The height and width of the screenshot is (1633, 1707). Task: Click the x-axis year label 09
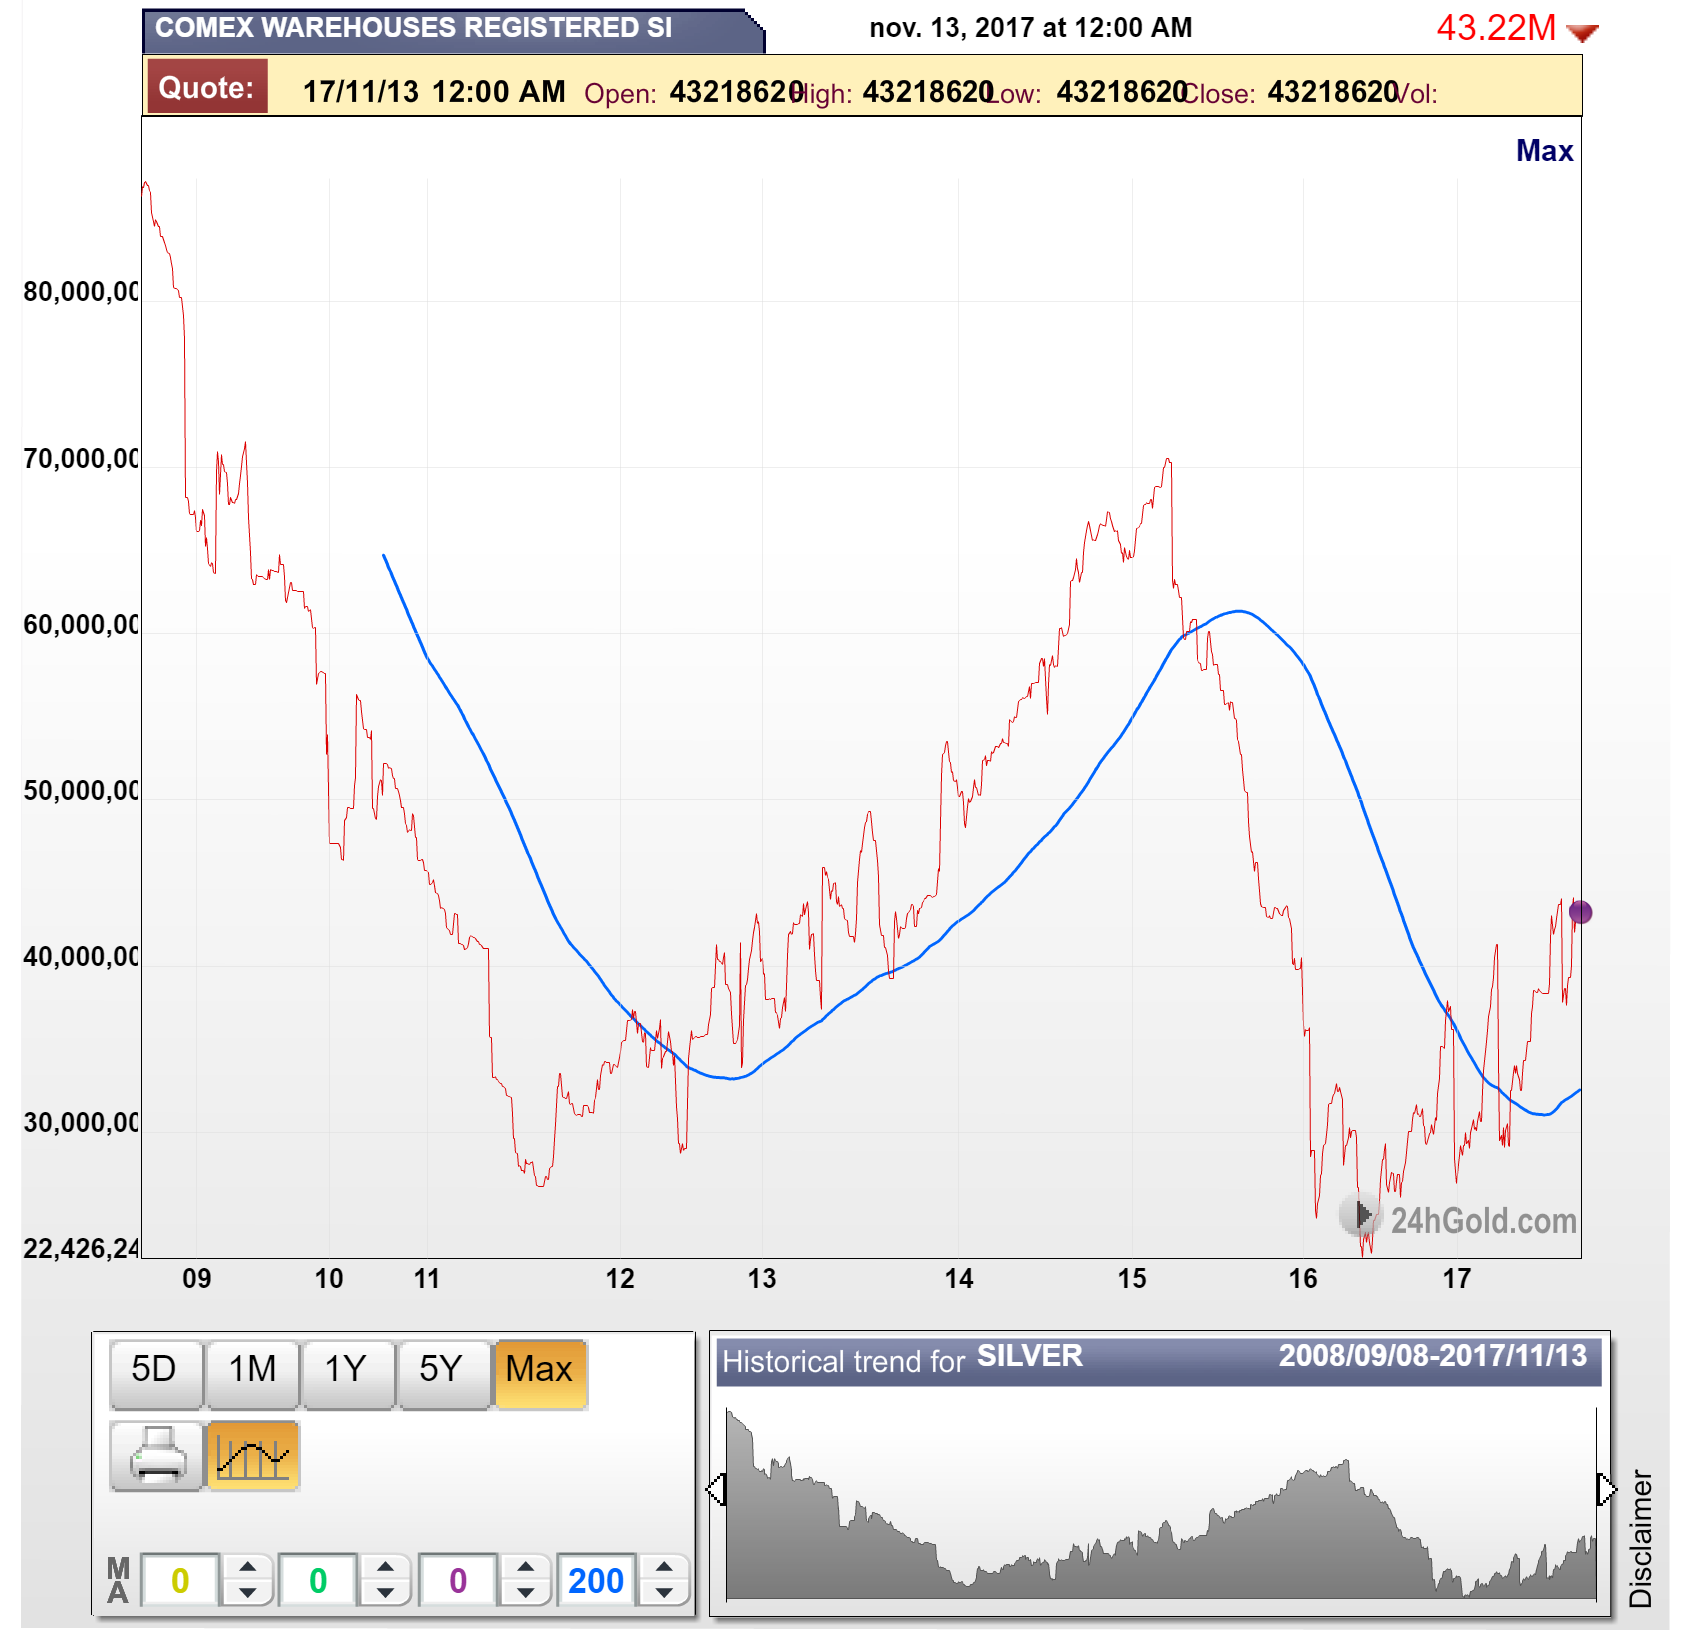197,1278
